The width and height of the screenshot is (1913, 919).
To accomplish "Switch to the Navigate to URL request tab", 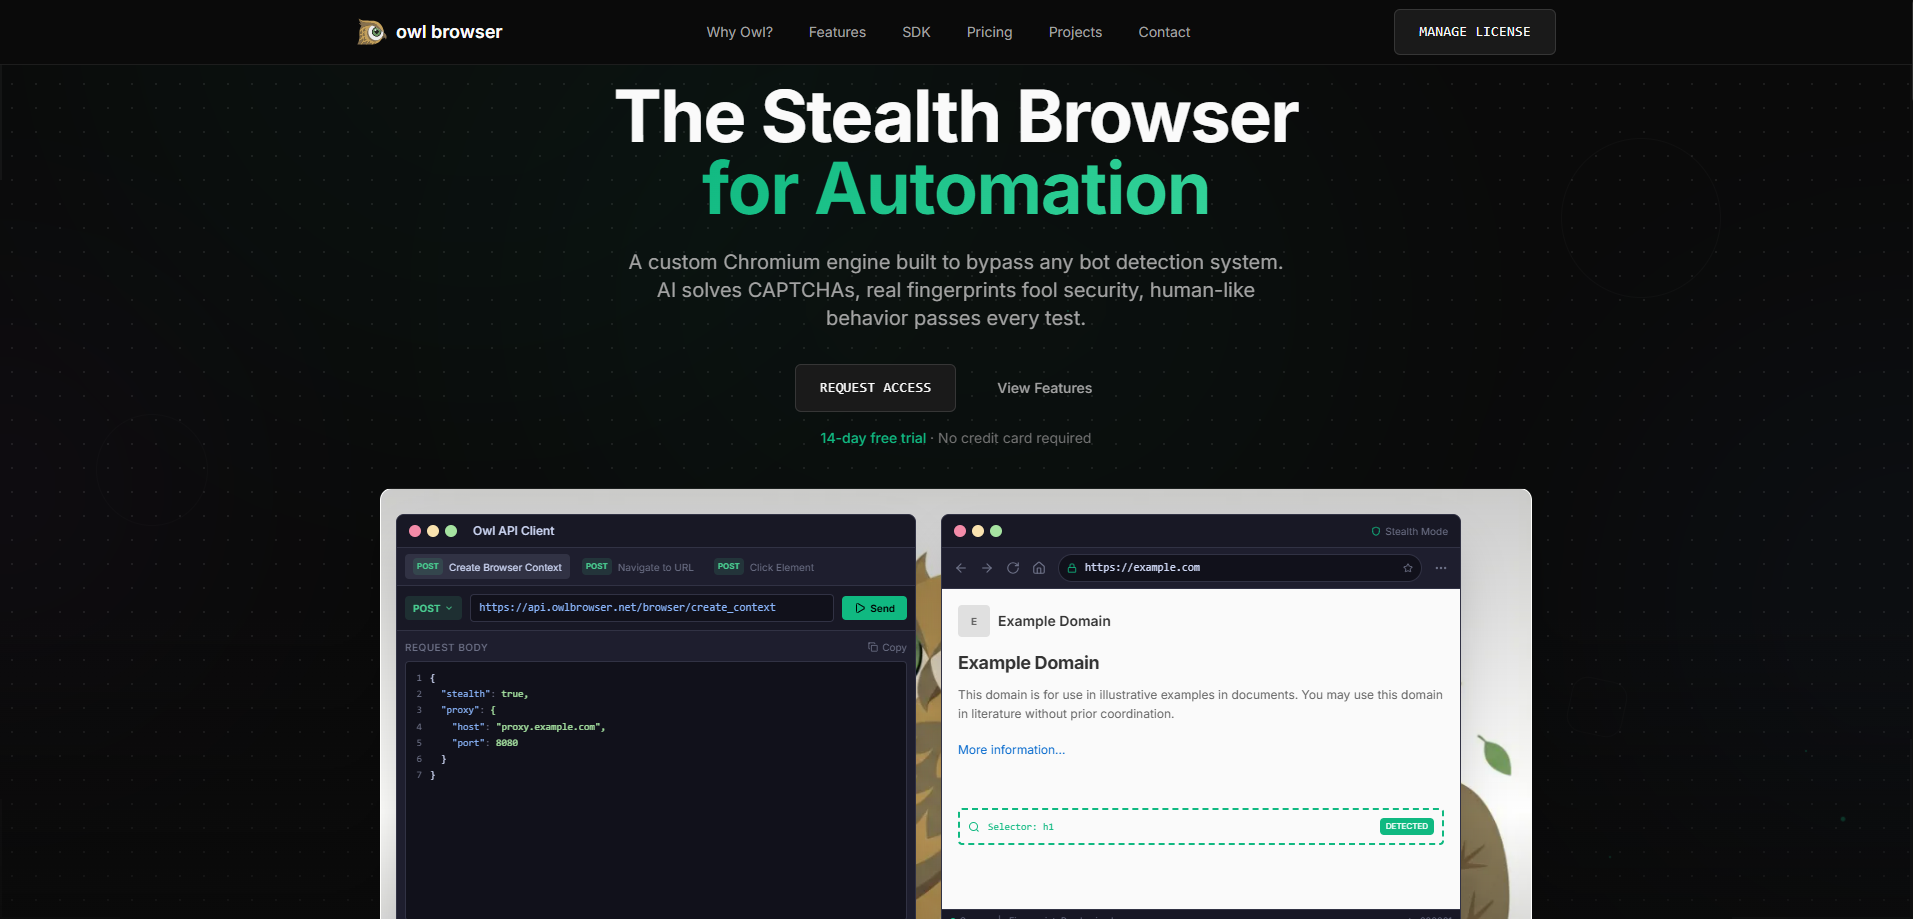I will point(638,567).
